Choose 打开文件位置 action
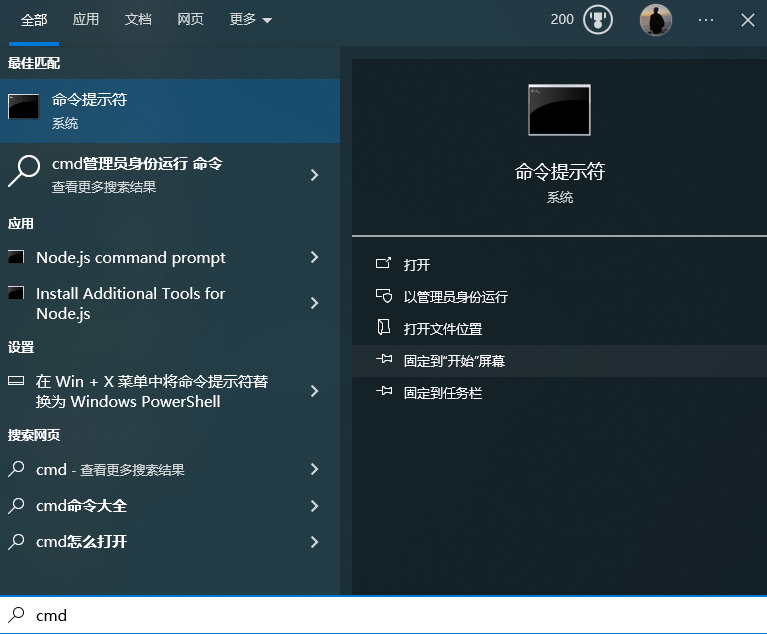The height and width of the screenshot is (634, 767). [x=559, y=329]
